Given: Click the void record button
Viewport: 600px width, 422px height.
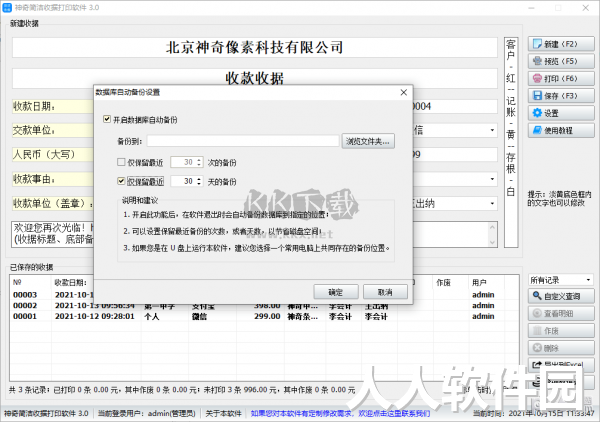Looking at the screenshot, I should (x=561, y=331).
